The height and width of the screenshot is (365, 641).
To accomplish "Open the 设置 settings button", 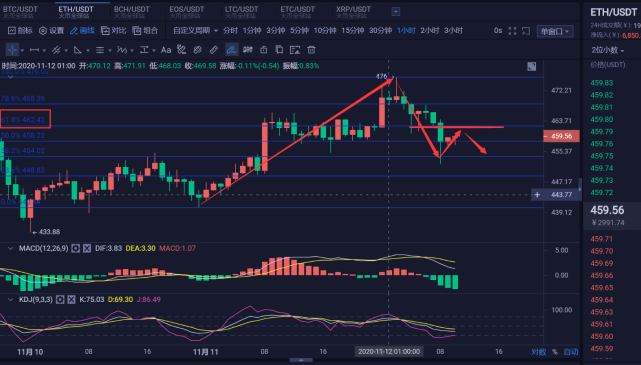I will point(52,31).
